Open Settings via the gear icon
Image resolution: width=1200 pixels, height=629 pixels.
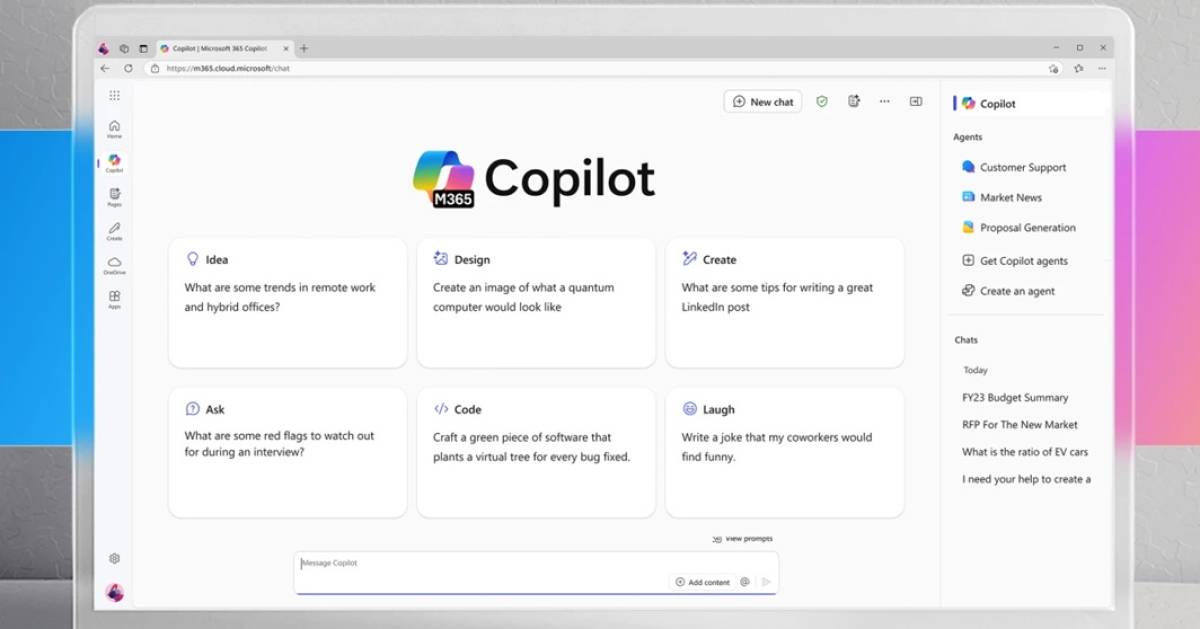[x=114, y=558]
